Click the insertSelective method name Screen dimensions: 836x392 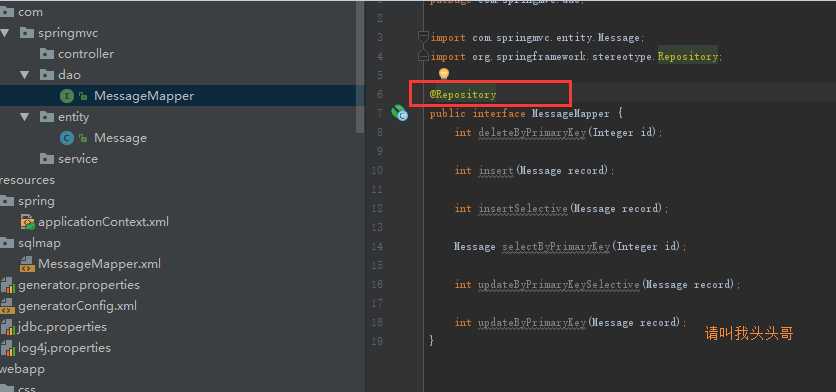click(523, 209)
